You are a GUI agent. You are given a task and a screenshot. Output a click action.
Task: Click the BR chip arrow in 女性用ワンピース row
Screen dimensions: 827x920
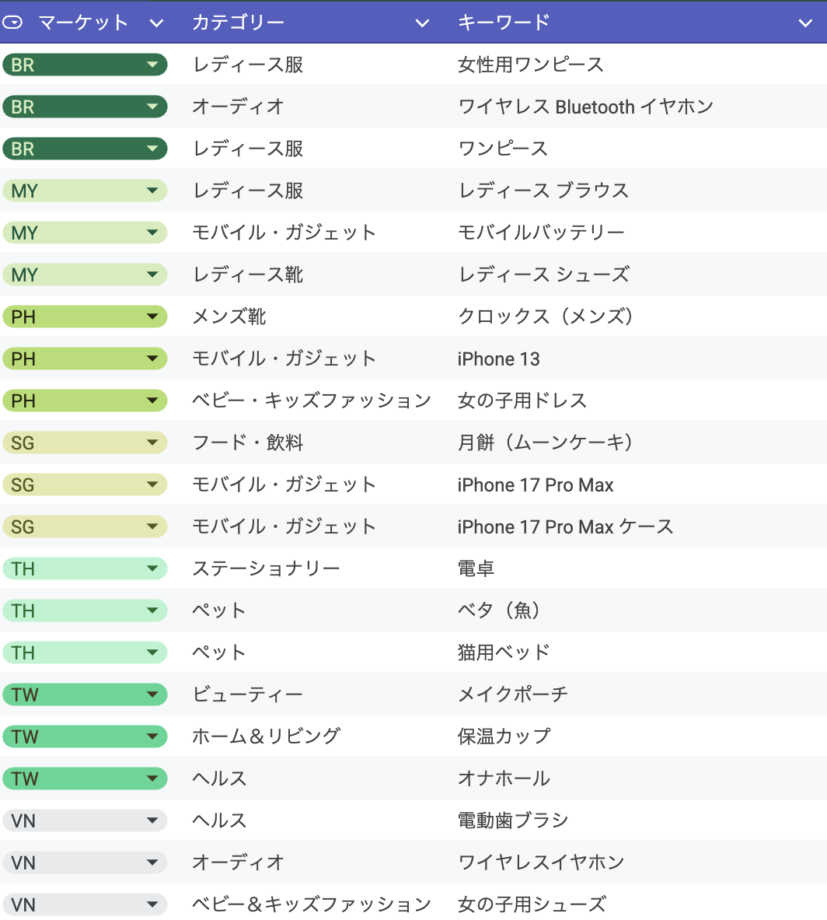click(152, 65)
